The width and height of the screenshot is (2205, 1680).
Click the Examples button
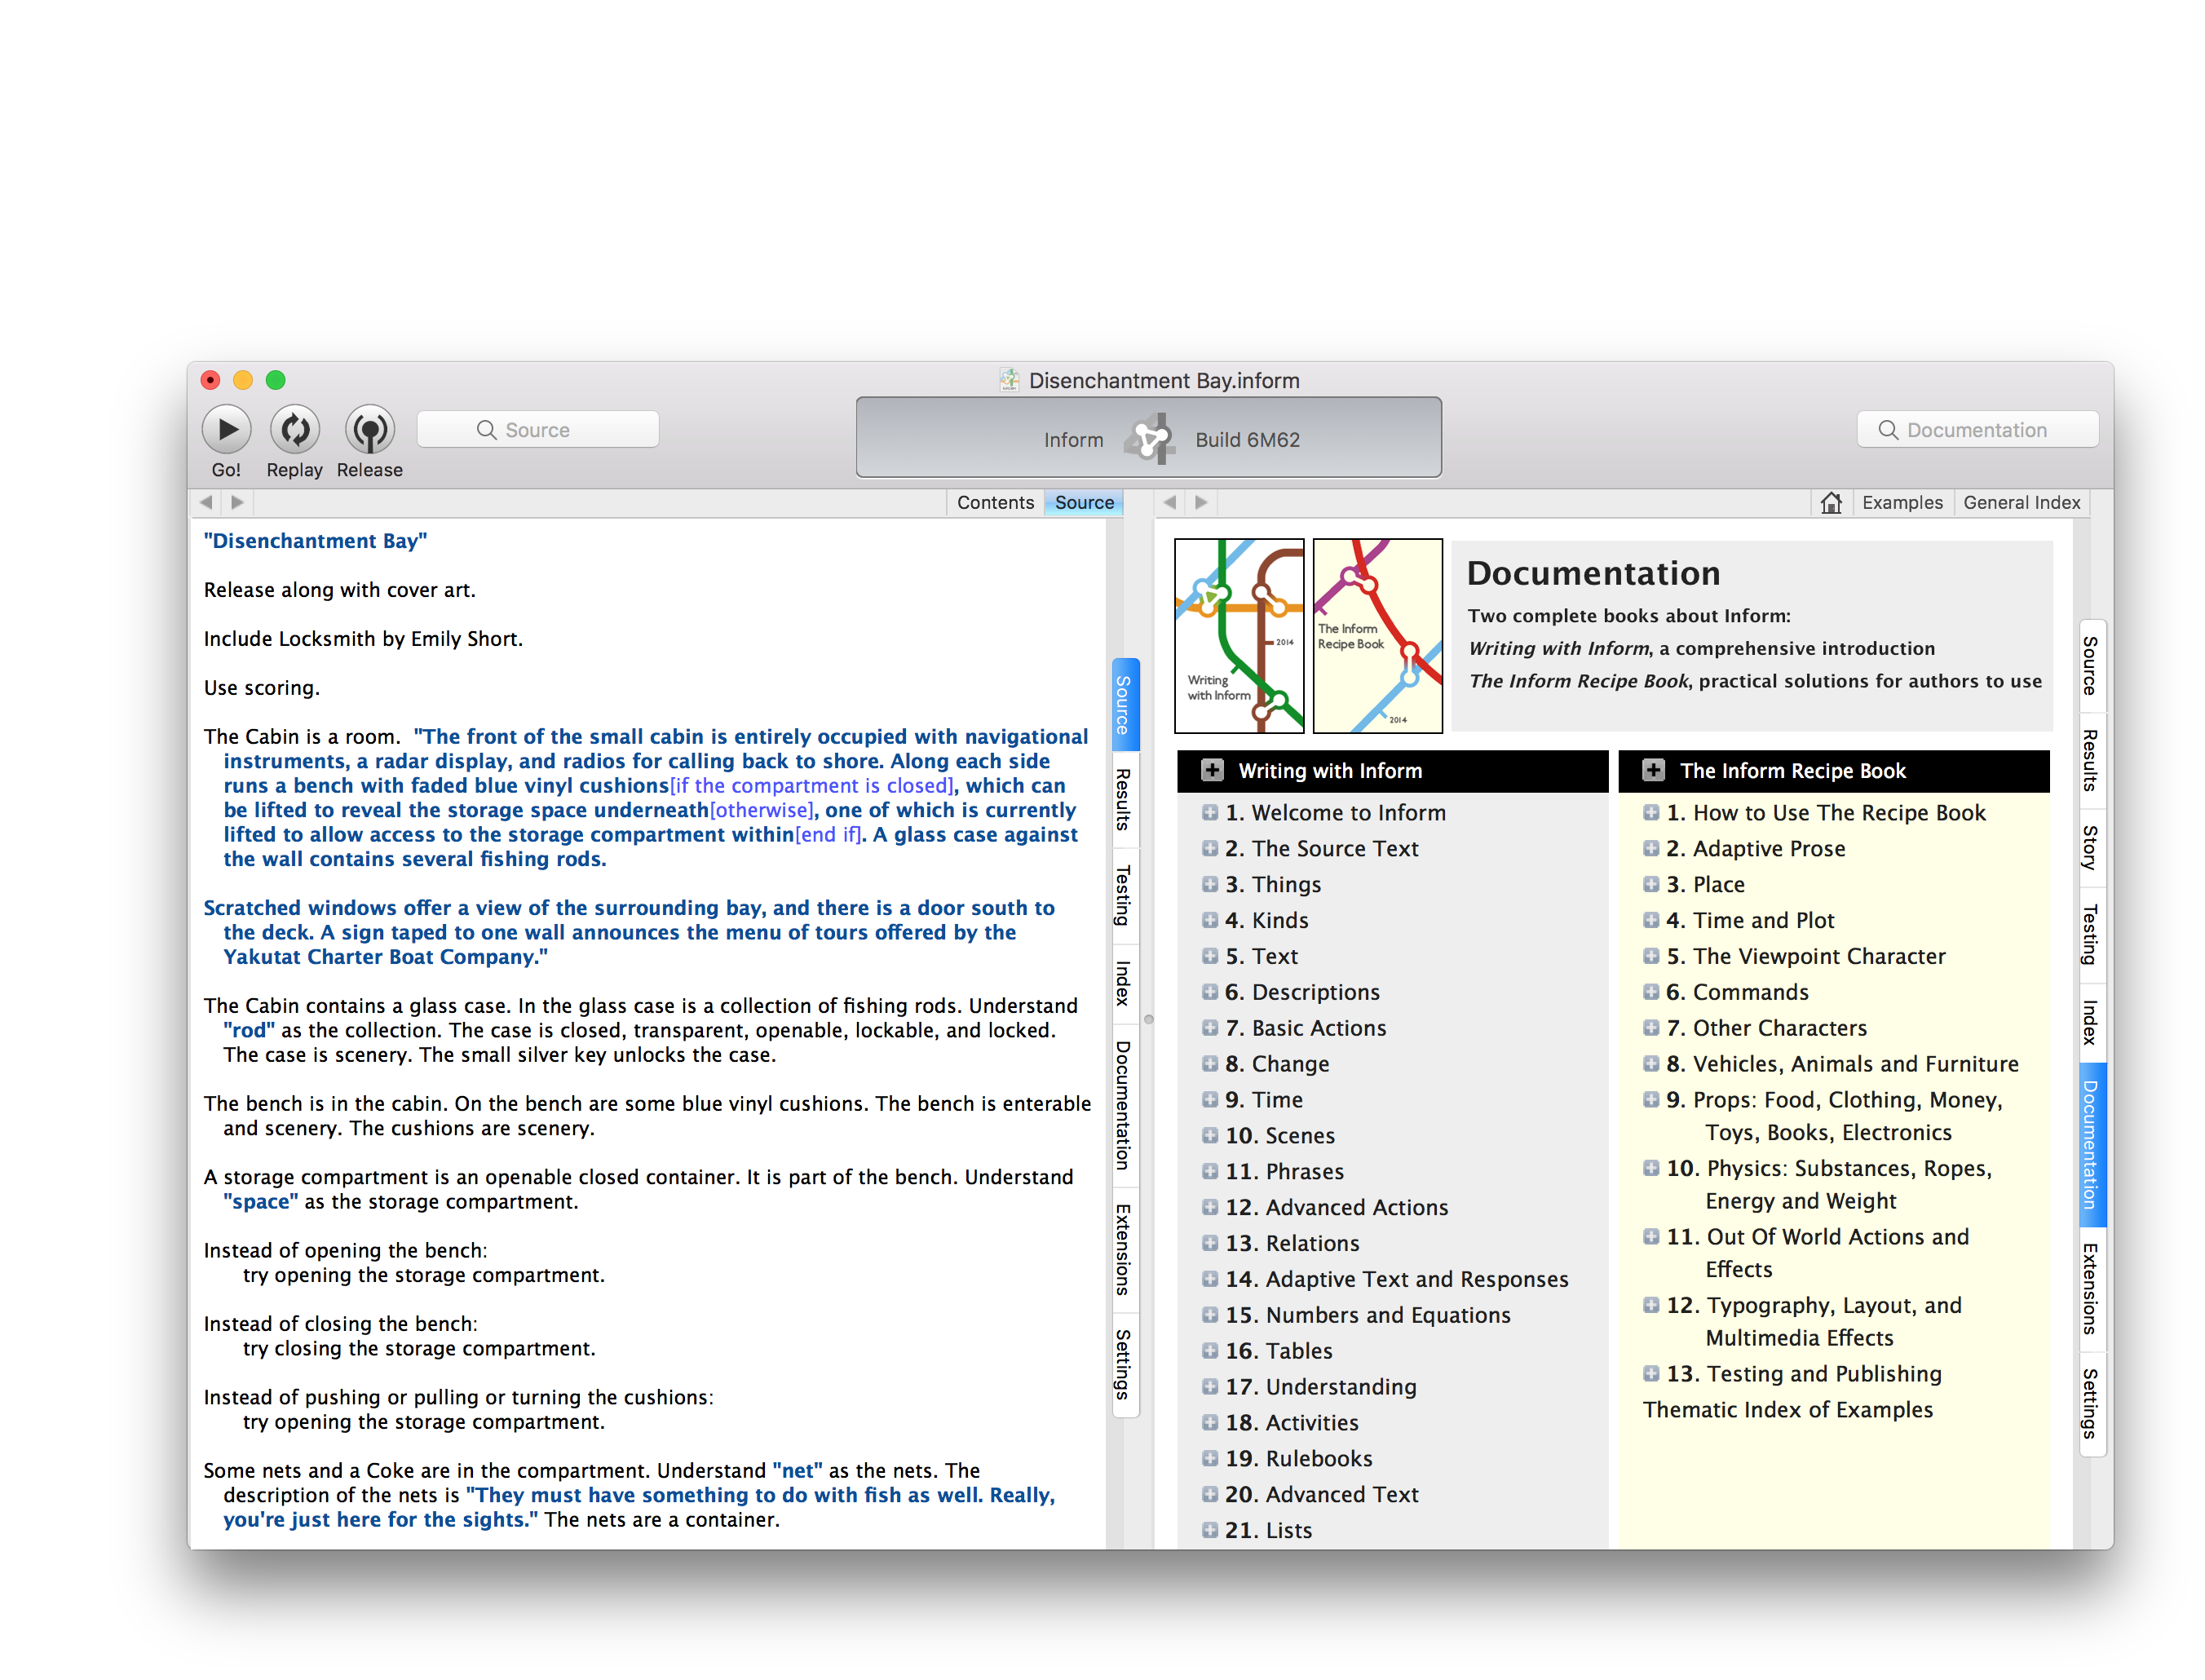1903,502
